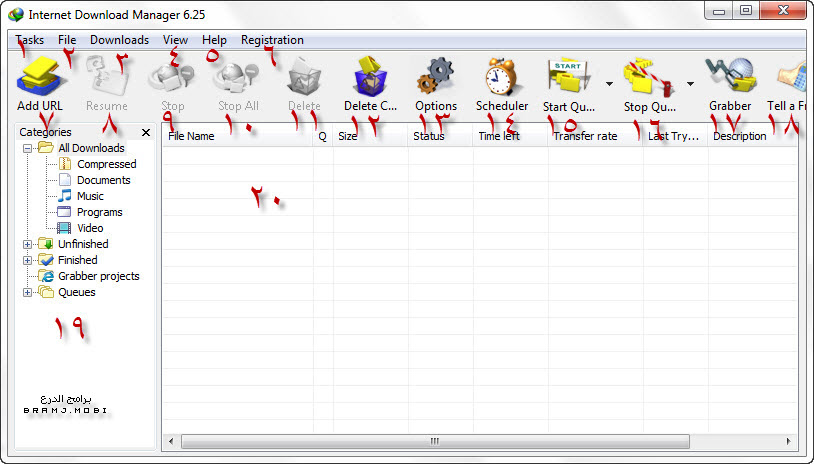This screenshot has height=464, width=814.
Task: Click the Add URL toolbar icon
Action: pyautogui.click(x=40, y=74)
